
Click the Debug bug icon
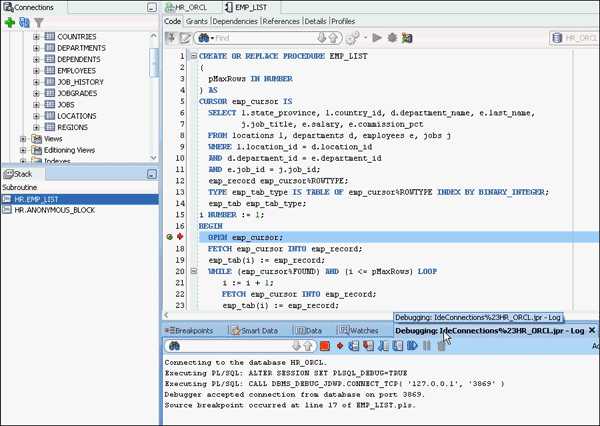(x=392, y=38)
